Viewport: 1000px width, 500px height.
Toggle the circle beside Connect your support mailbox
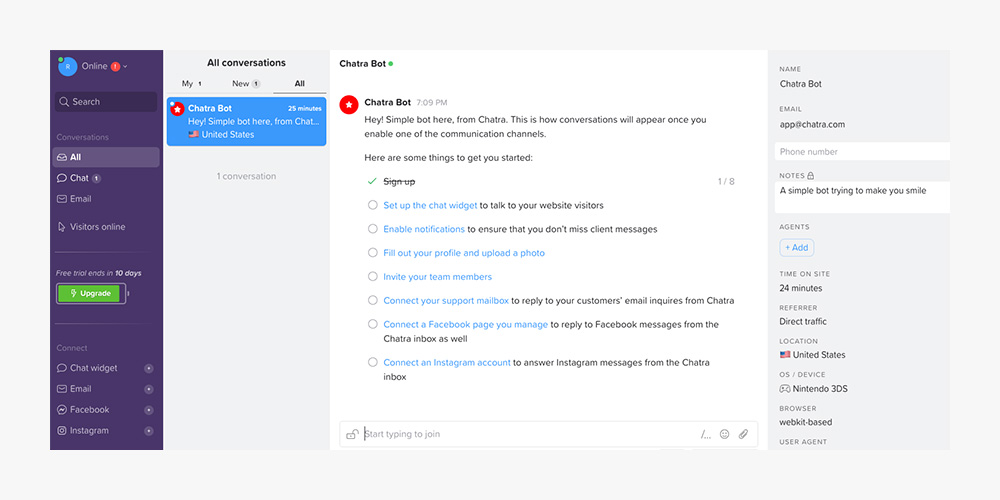372,300
